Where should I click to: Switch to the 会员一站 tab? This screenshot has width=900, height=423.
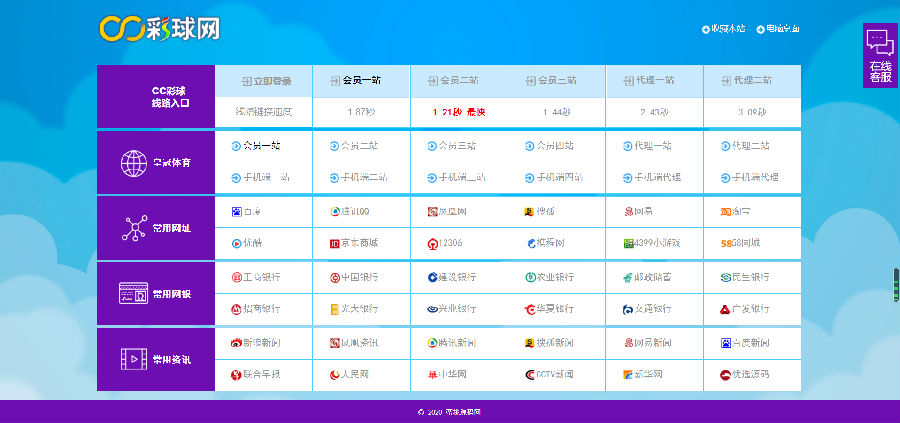click(361, 80)
